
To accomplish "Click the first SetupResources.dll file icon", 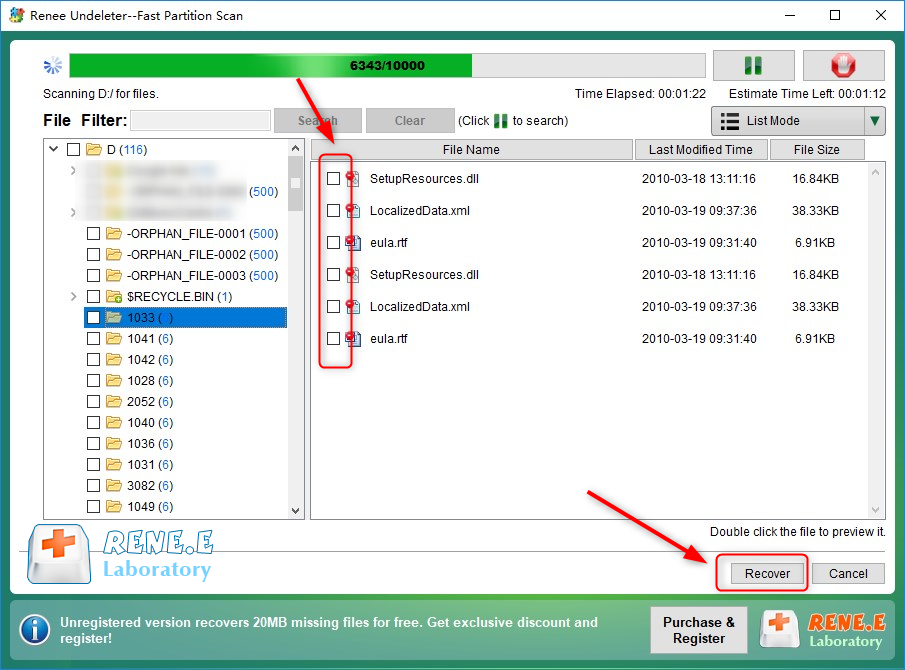I will (x=353, y=179).
